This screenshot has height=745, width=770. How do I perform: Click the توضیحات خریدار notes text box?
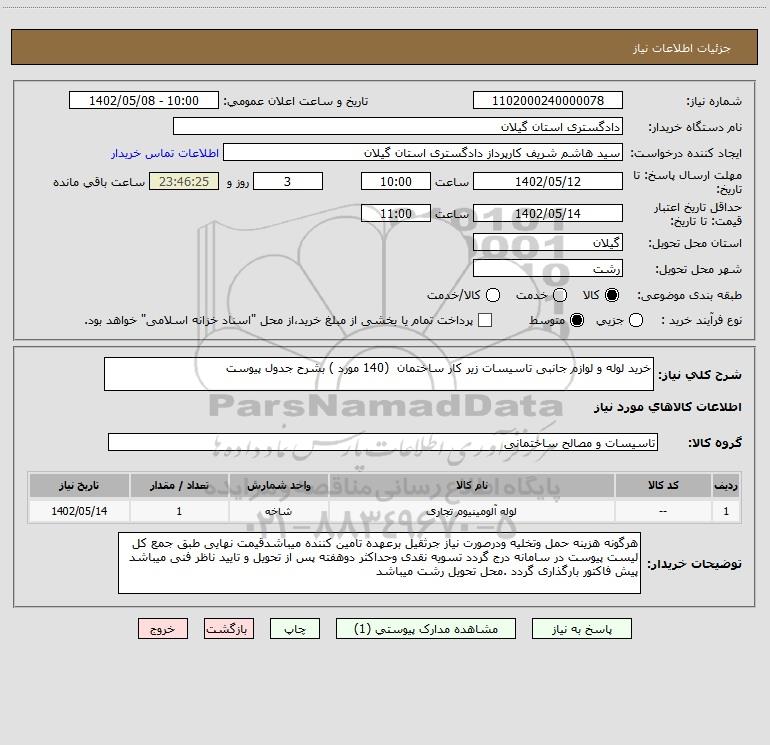pos(380,563)
